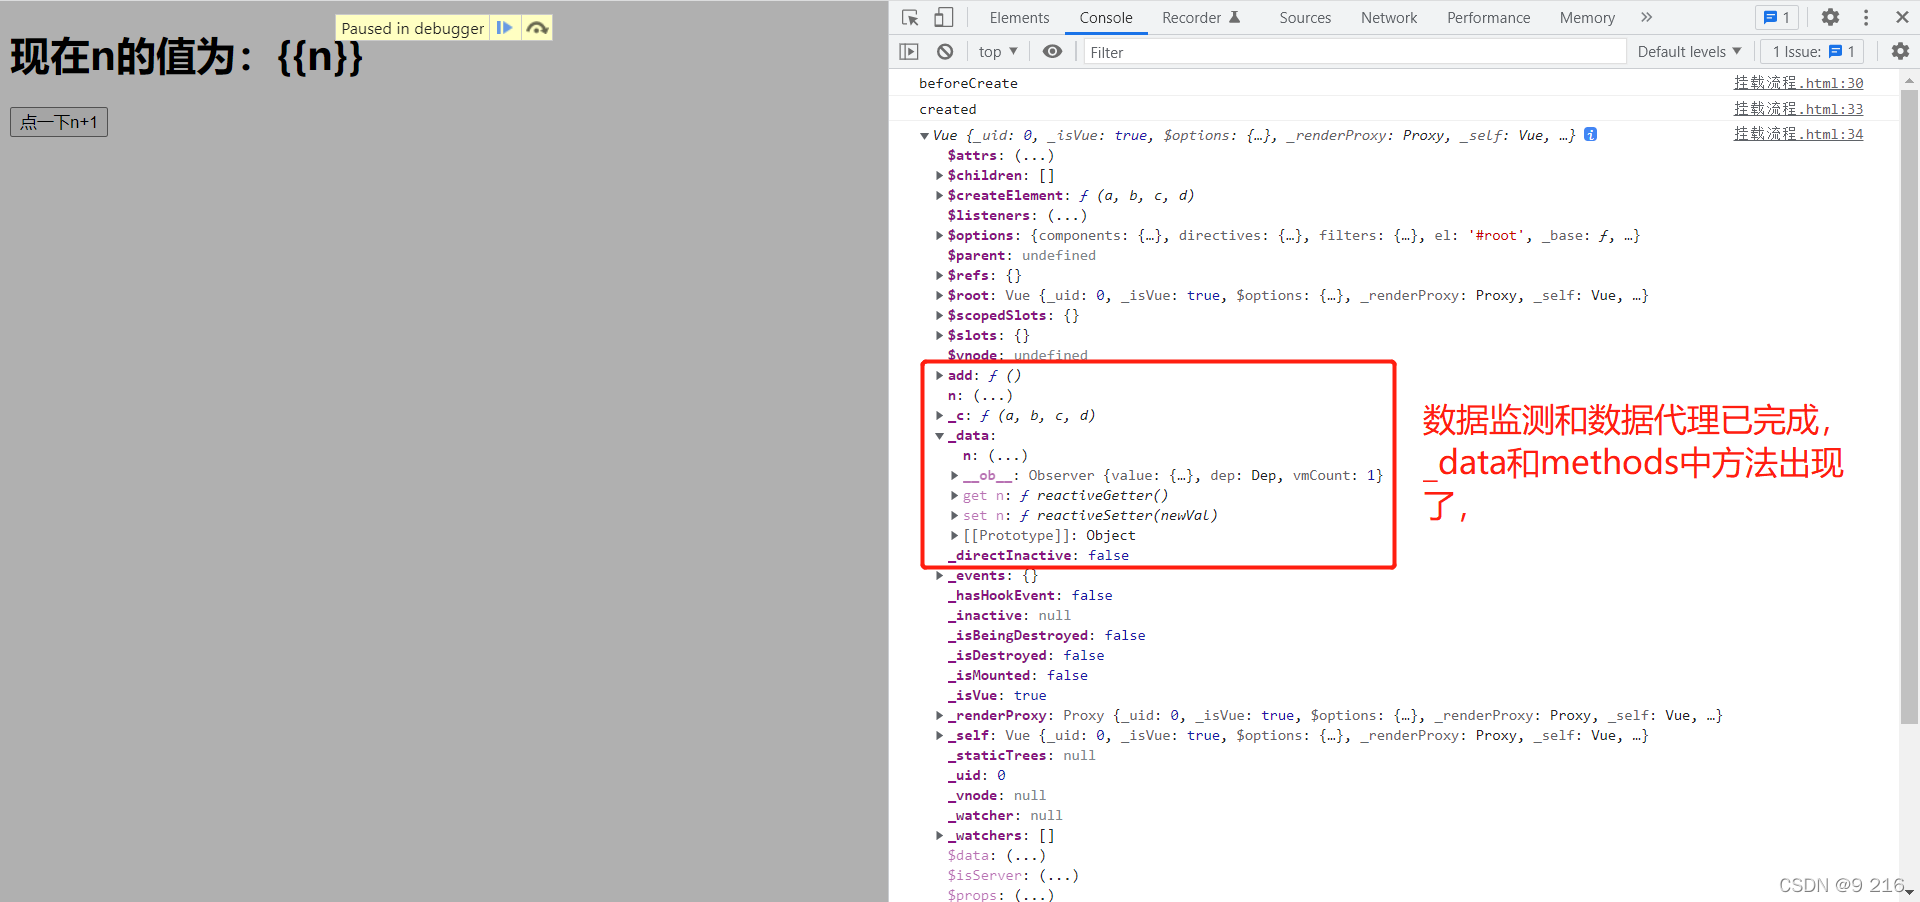The width and height of the screenshot is (1920, 902).
Task: Expand the $refs property
Action: [939, 276]
